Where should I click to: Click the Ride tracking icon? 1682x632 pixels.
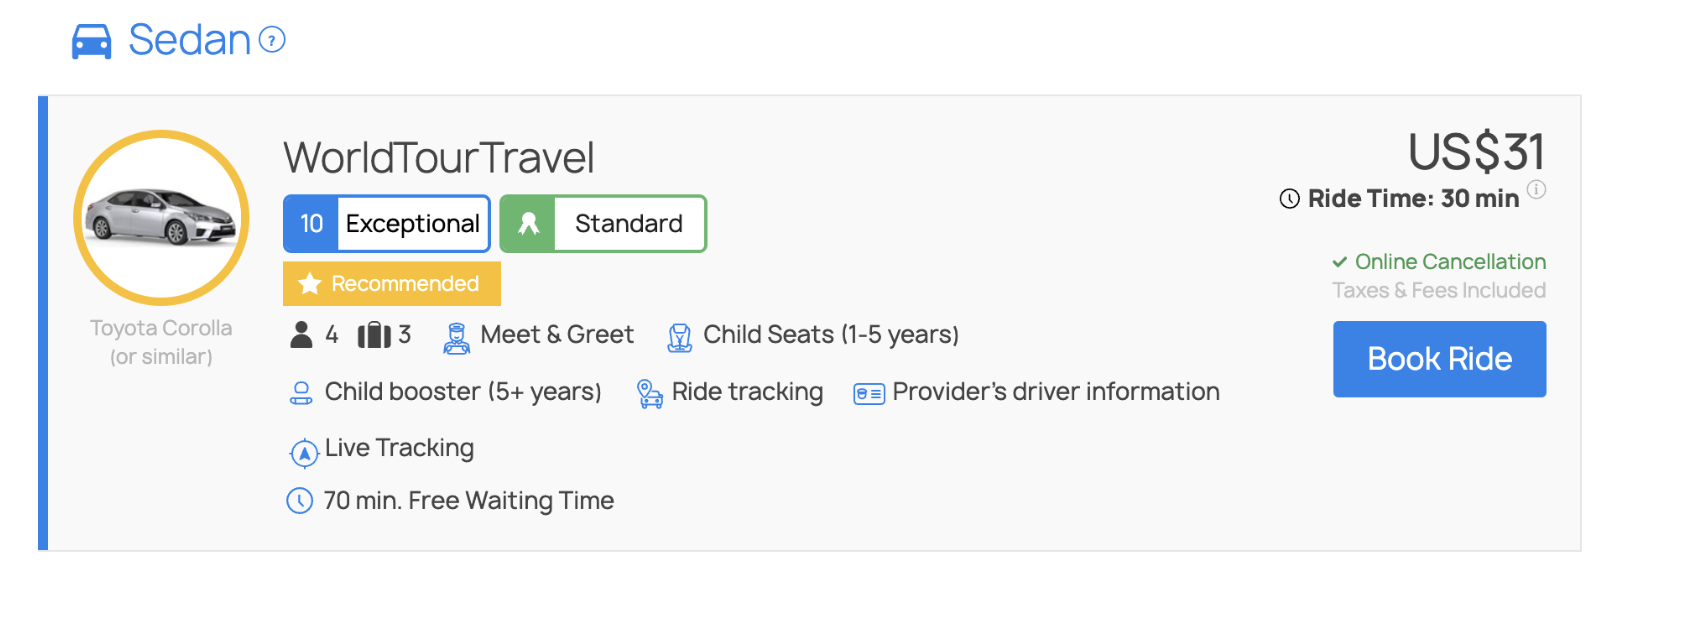(650, 394)
